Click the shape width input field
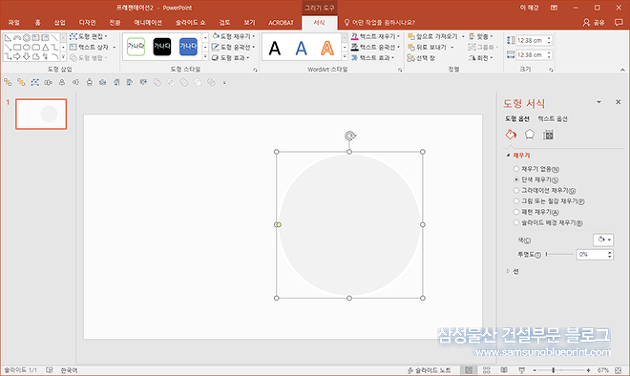This screenshot has width=630, height=376. [530, 55]
